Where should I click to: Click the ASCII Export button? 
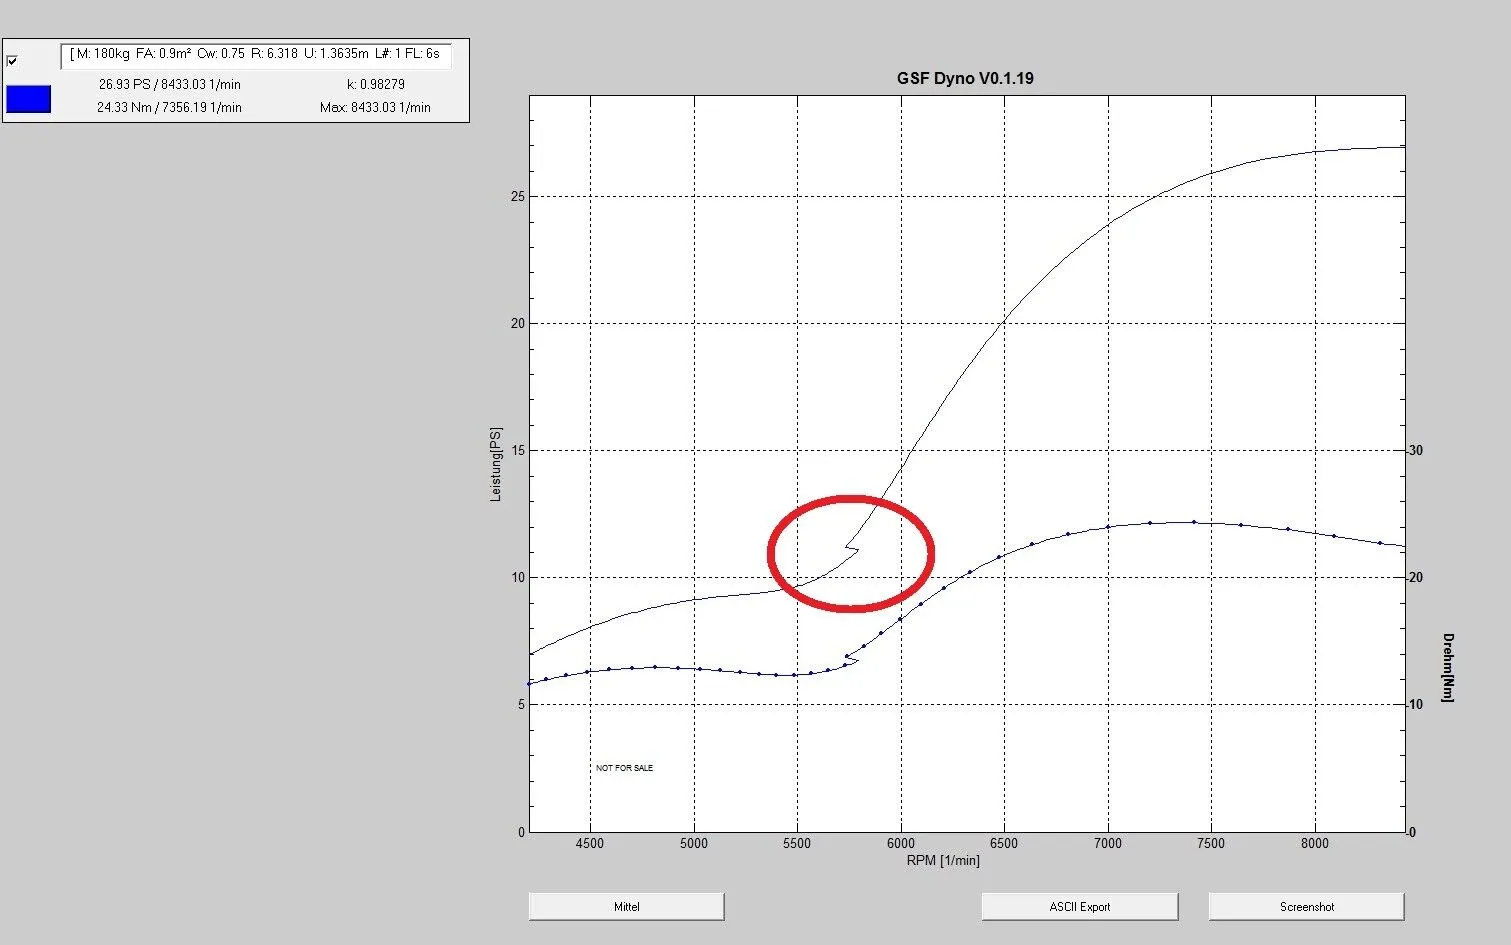1079,907
